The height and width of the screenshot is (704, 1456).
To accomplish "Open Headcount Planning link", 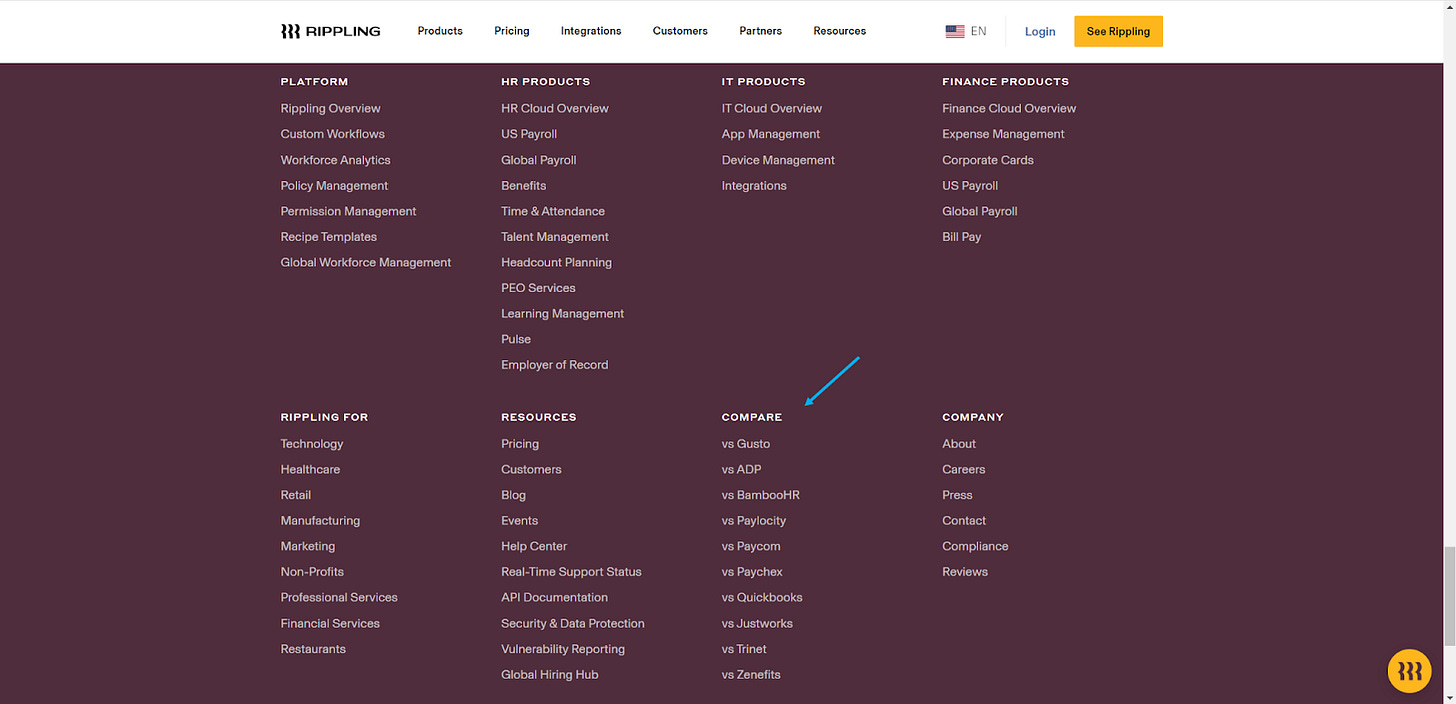I will click(556, 262).
